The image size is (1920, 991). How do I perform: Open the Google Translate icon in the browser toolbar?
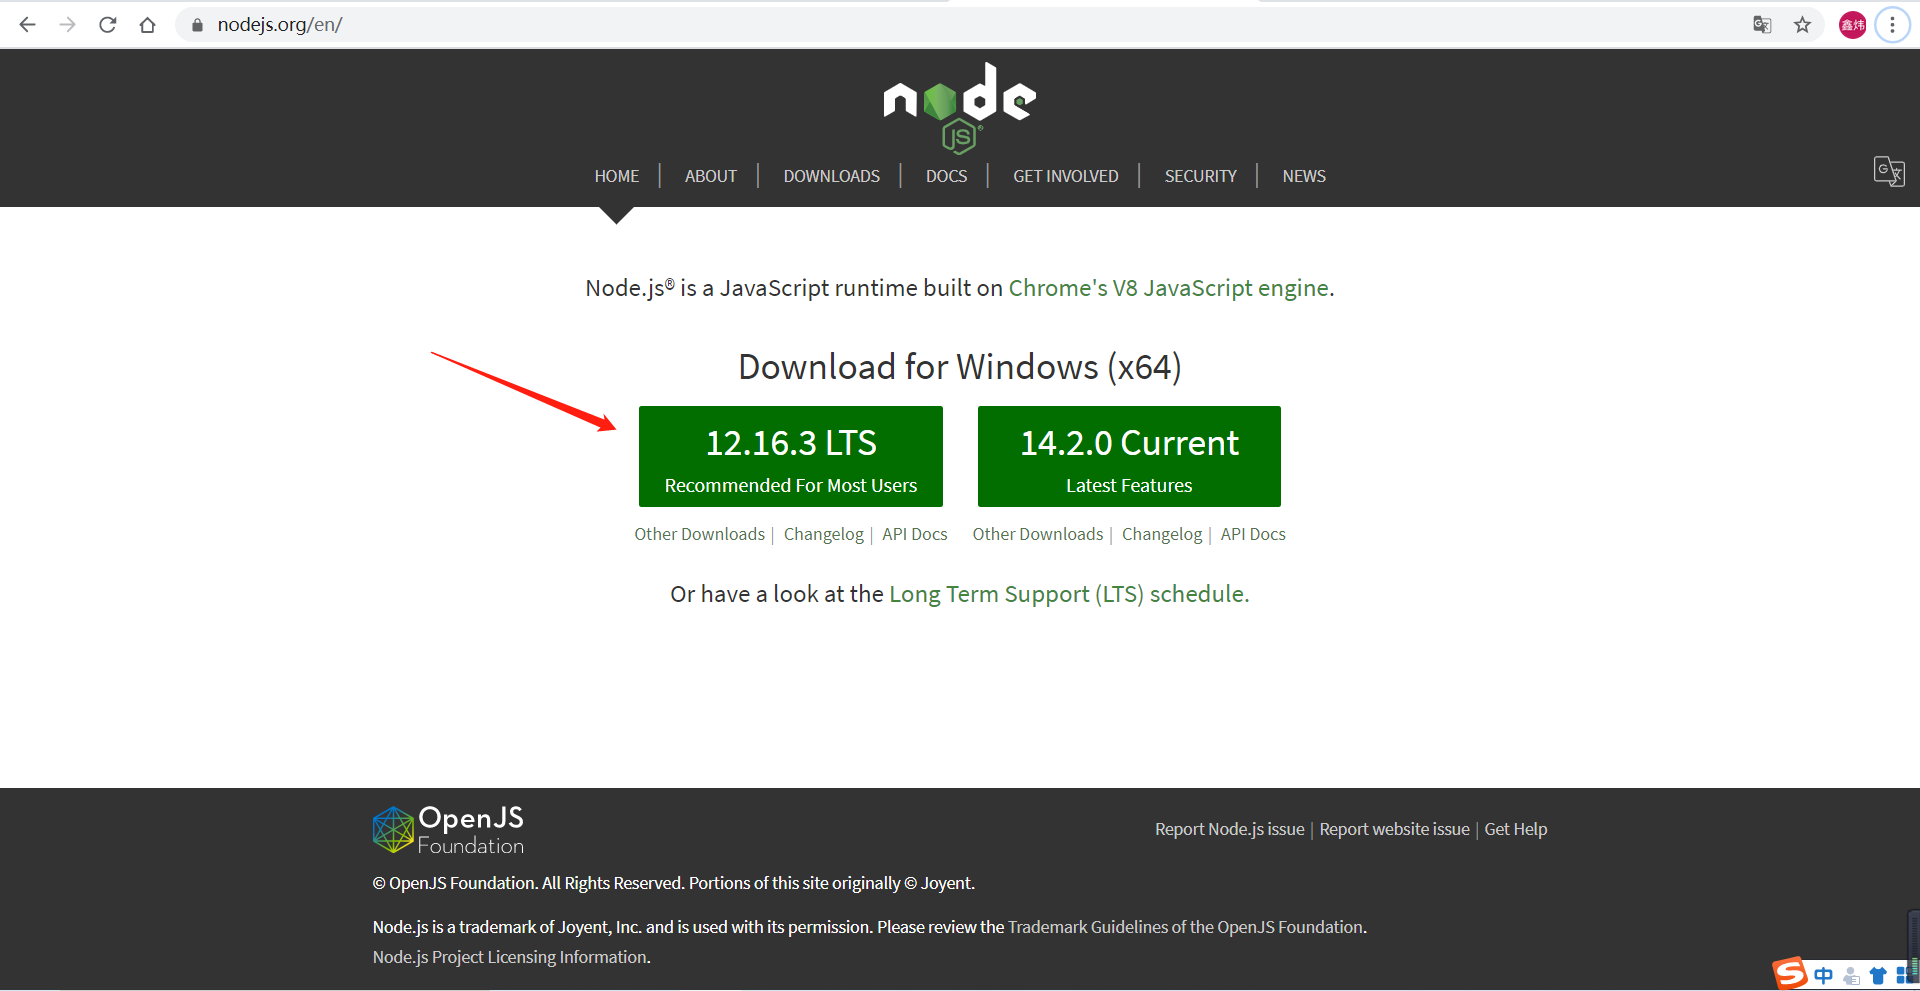[x=1762, y=24]
